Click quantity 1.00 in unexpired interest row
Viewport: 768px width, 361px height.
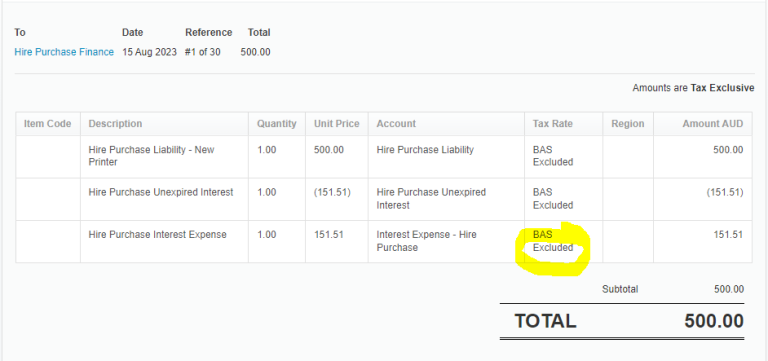tap(266, 193)
